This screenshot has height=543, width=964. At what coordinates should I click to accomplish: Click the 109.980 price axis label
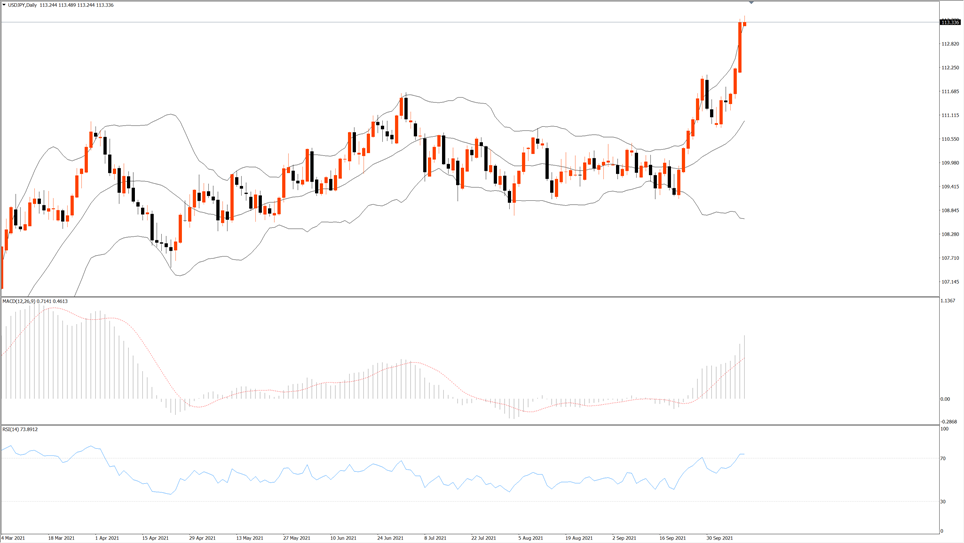coord(950,163)
